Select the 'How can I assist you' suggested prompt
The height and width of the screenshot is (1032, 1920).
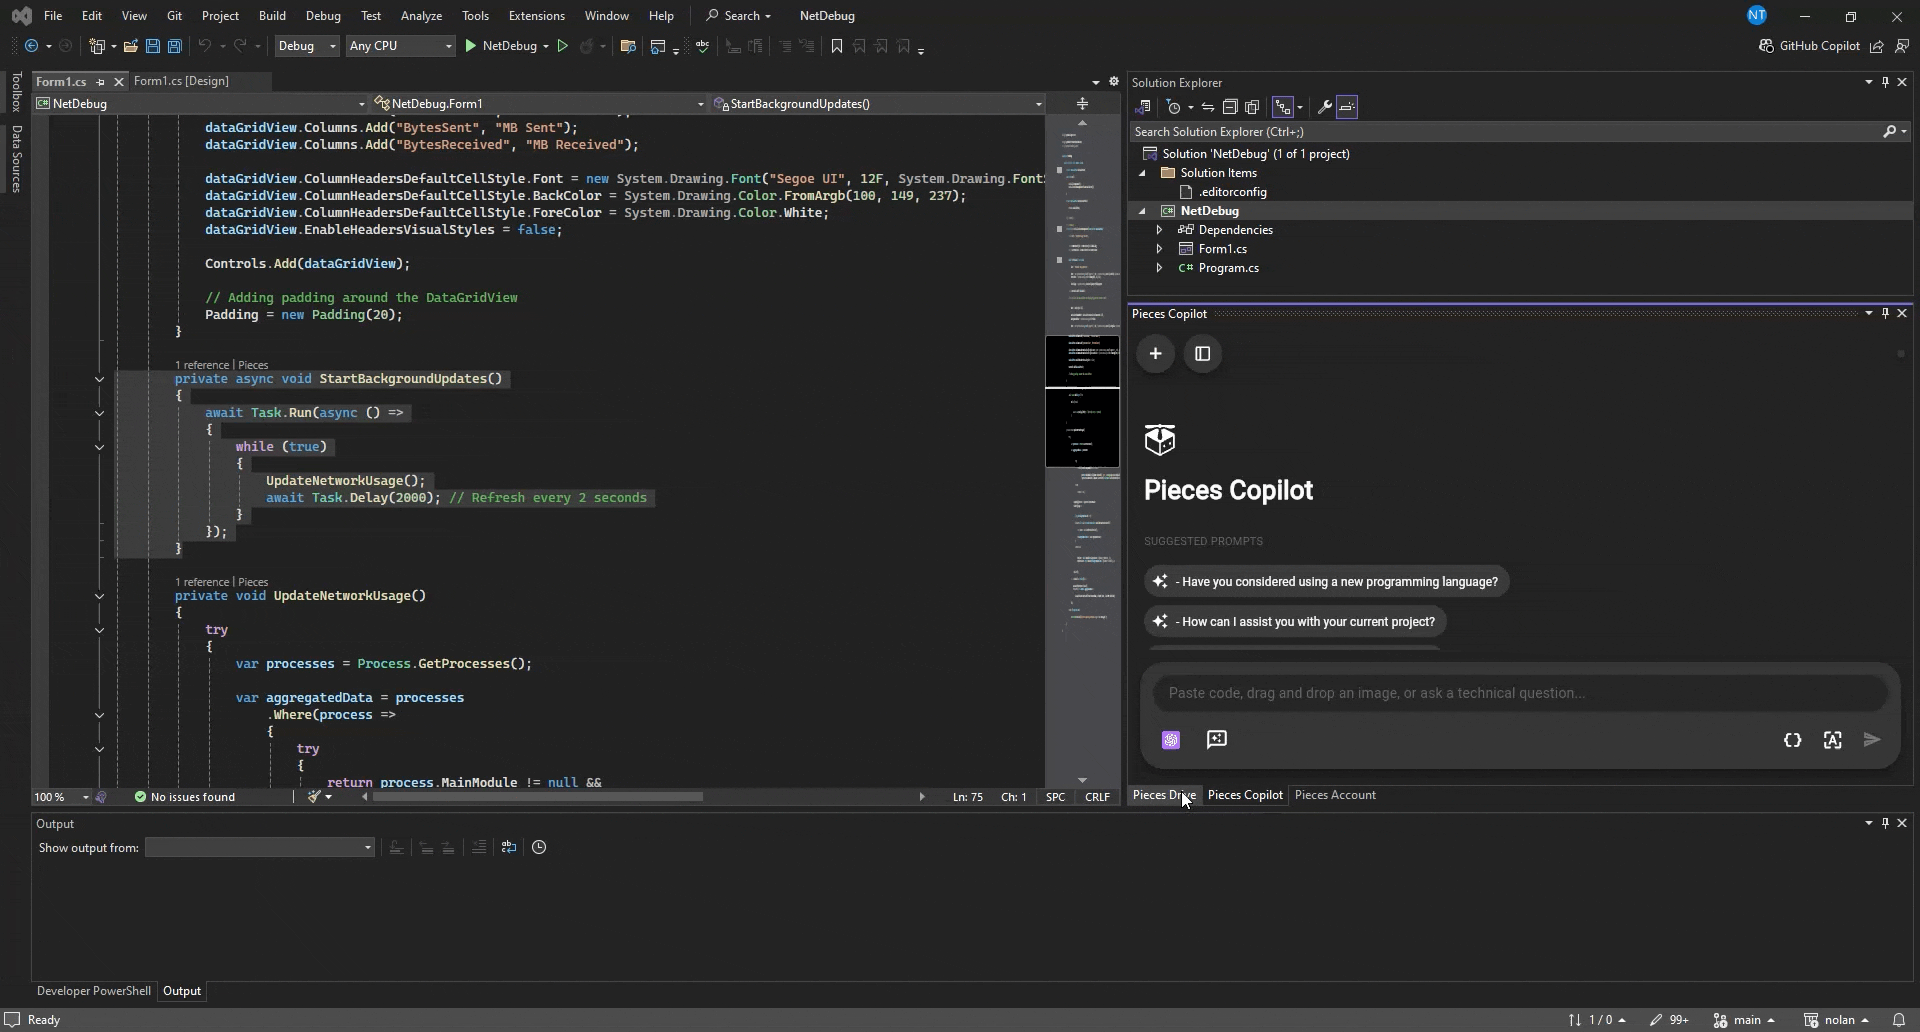pos(1295,622)
